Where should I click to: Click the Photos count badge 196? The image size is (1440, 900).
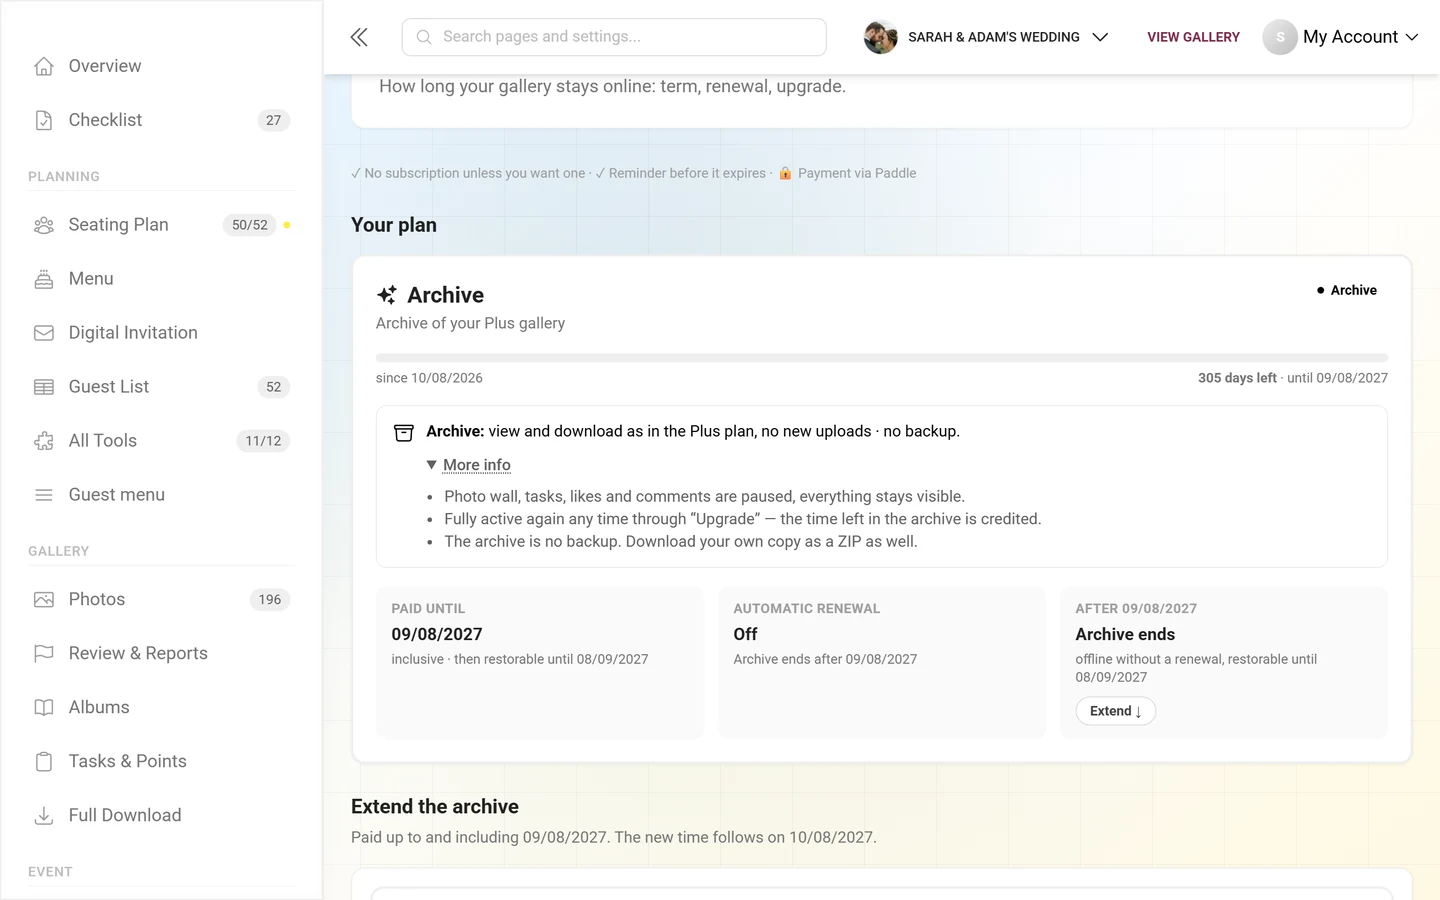tap(270, 600)
